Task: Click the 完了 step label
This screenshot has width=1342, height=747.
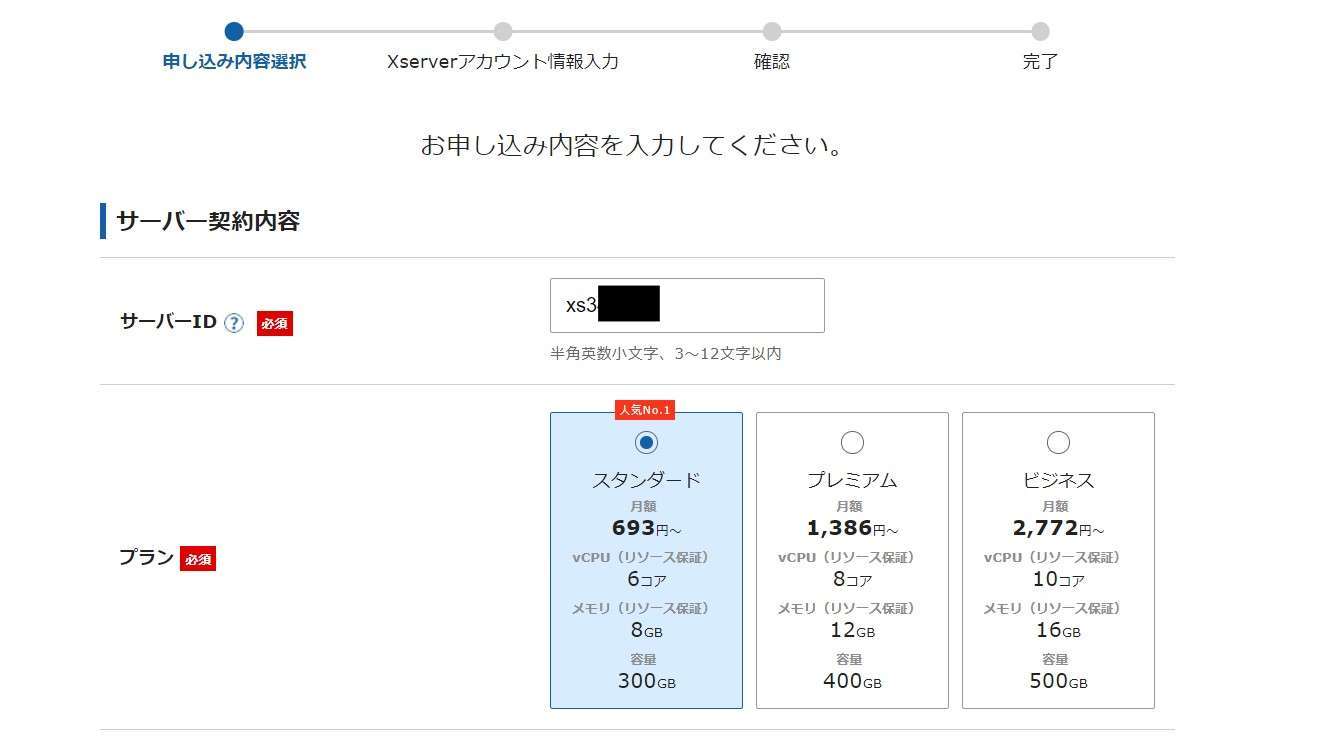Action: [x=1040, y=61]
